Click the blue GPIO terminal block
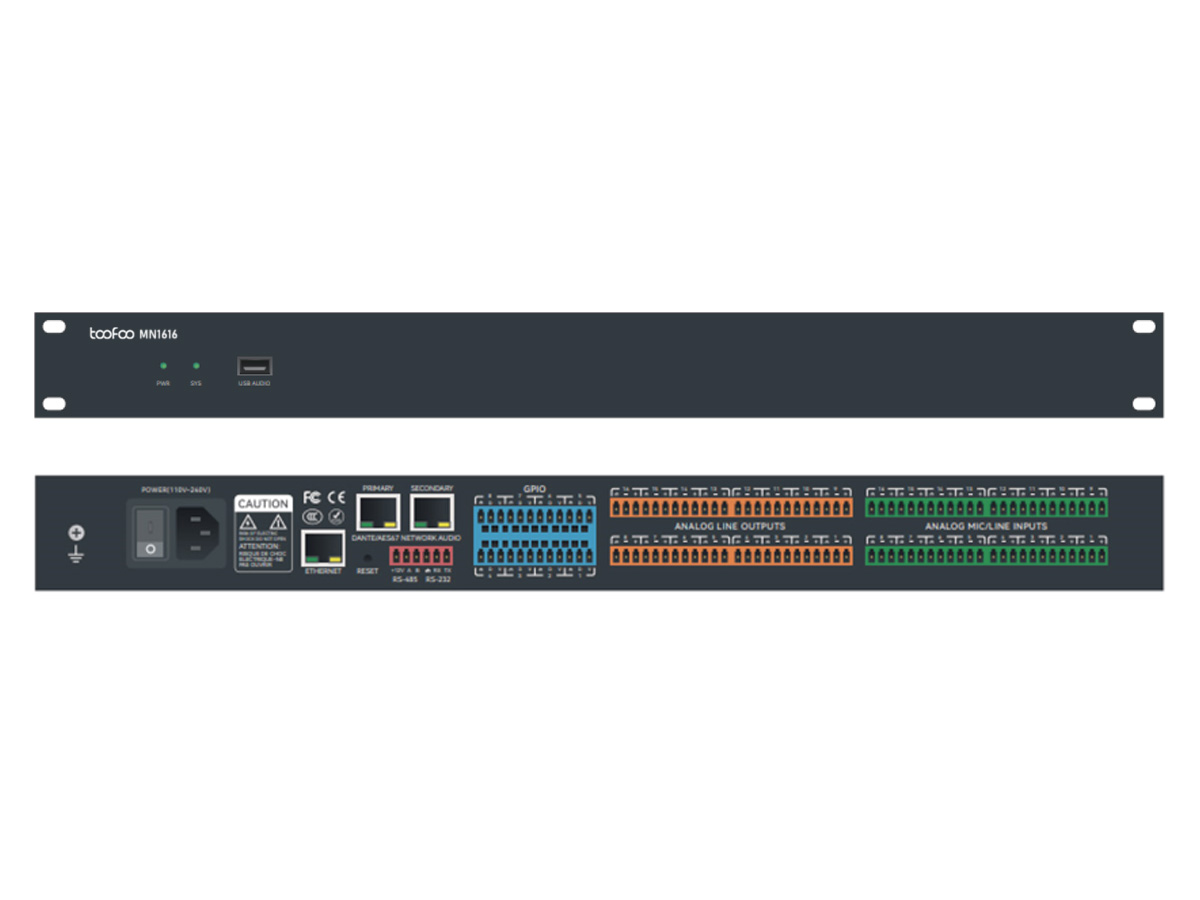Image resolution: width=1200 pixels, height=900 pixels. coord(534,534)
